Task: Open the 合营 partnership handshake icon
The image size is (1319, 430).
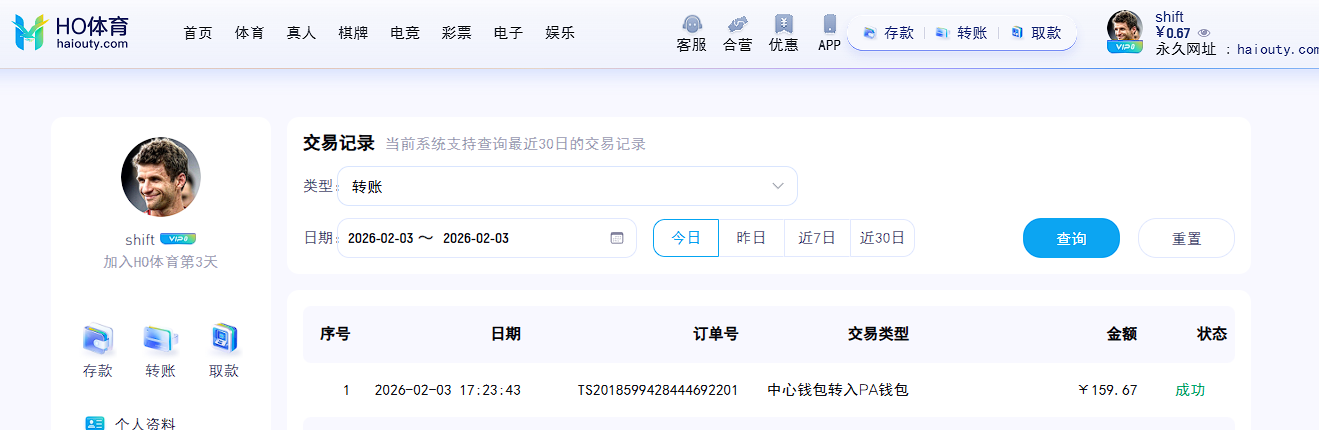Action: tap(738, 24)
